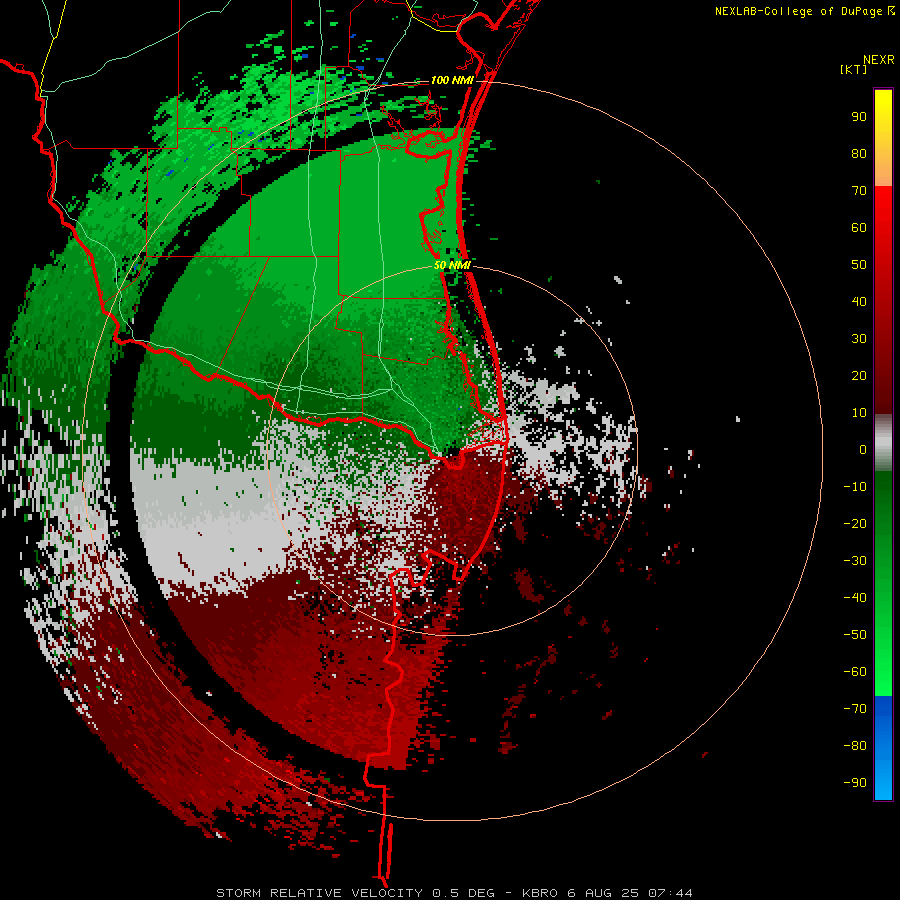Click the 90 value on velocity scale
900x900 pixels.
[x=859, y=117]
